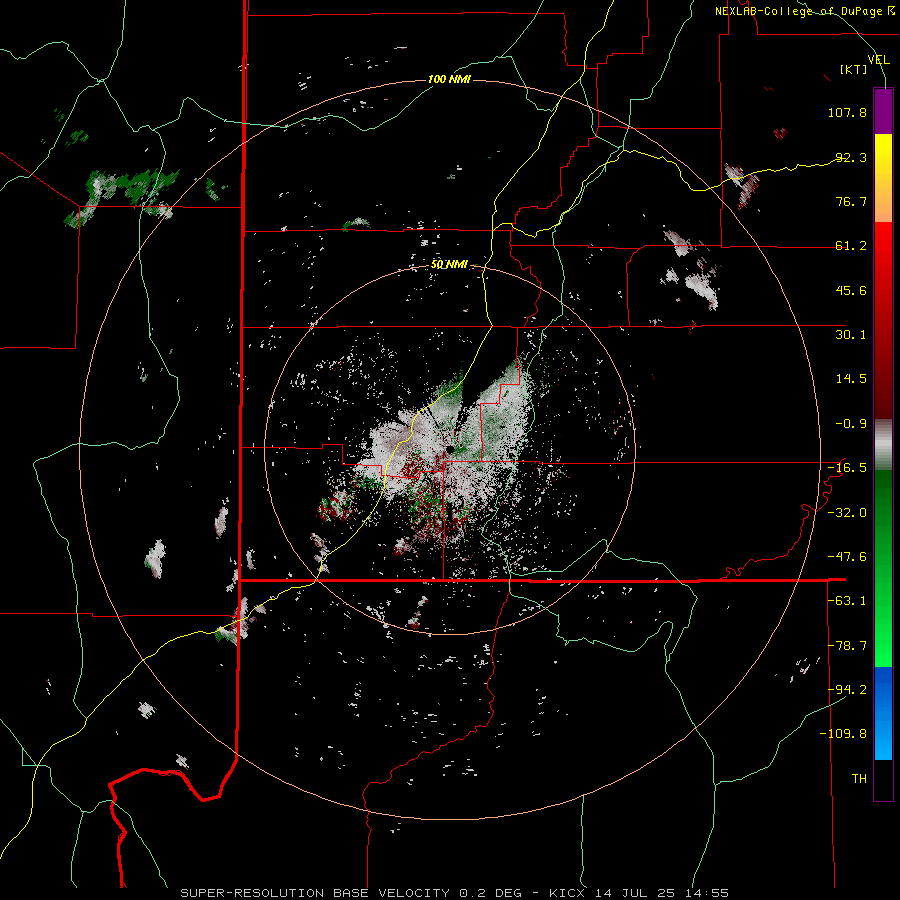Click the 107.8 legend value
The image size is (900, 900).
pyautogui.click(x=847, y=112)
